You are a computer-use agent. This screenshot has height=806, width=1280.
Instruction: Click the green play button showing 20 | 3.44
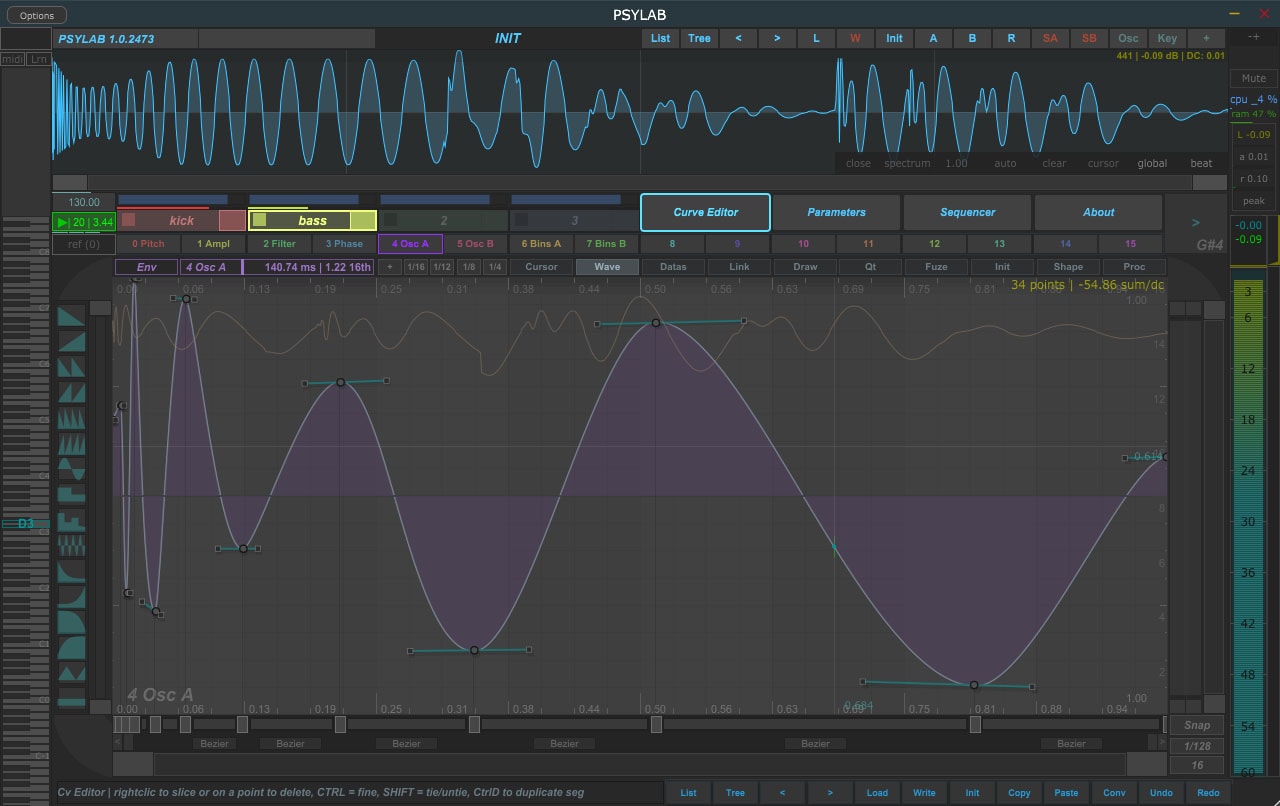tap(83, 222)
